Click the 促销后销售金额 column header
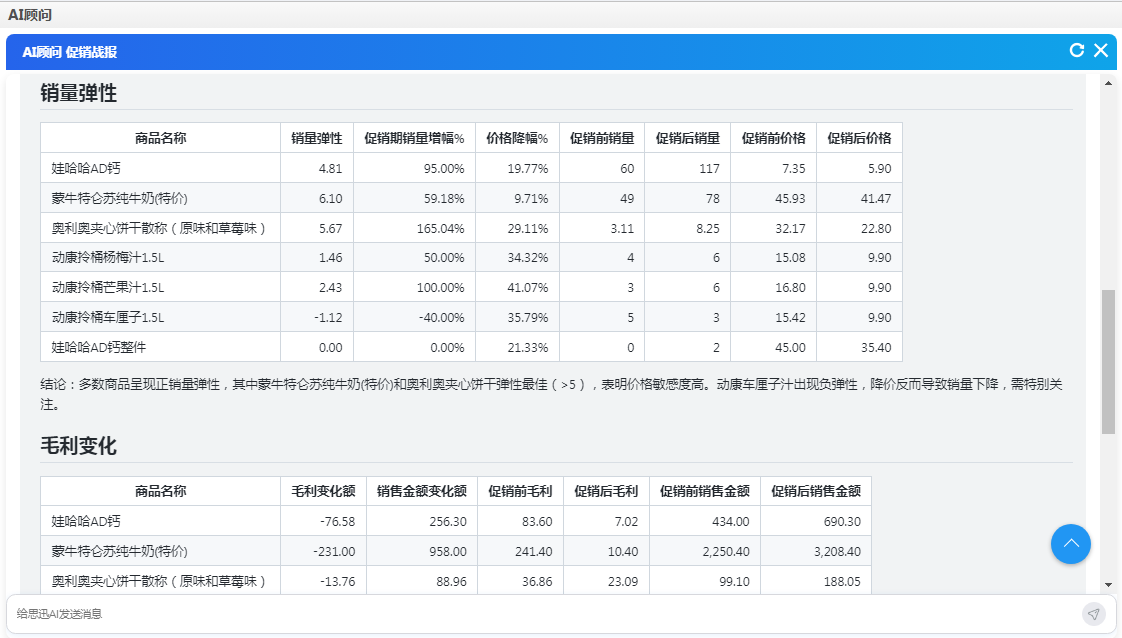 click(816, 491)
